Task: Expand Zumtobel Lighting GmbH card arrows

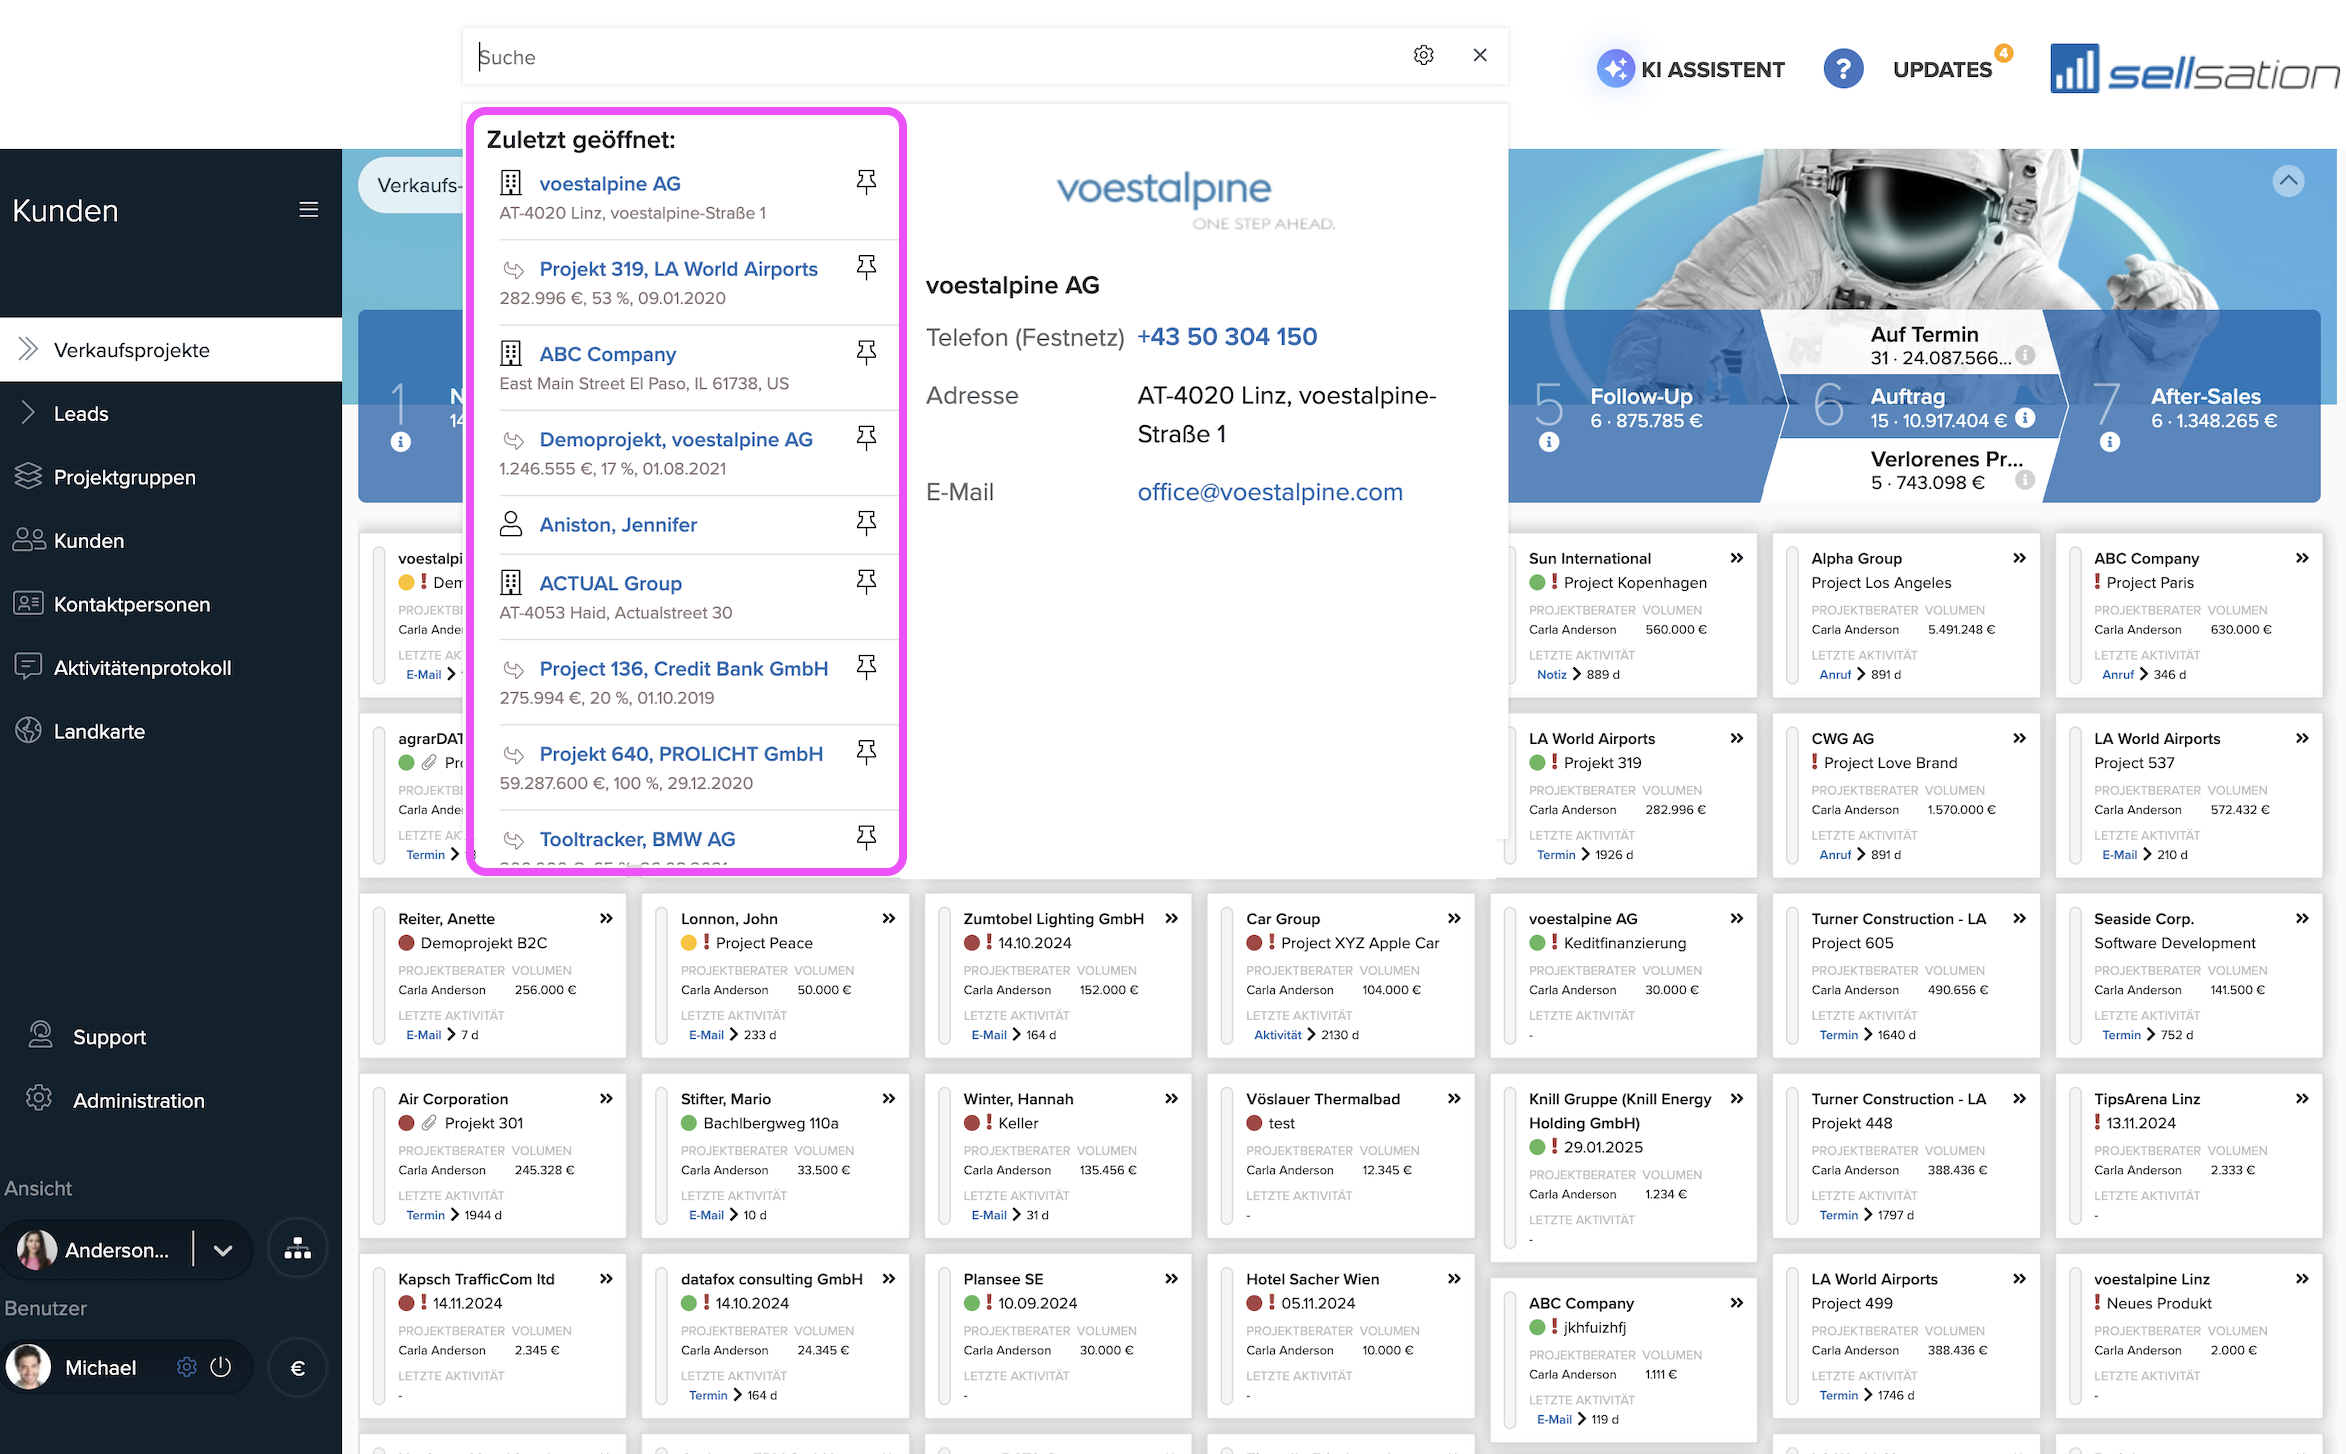Action: 1172,918
